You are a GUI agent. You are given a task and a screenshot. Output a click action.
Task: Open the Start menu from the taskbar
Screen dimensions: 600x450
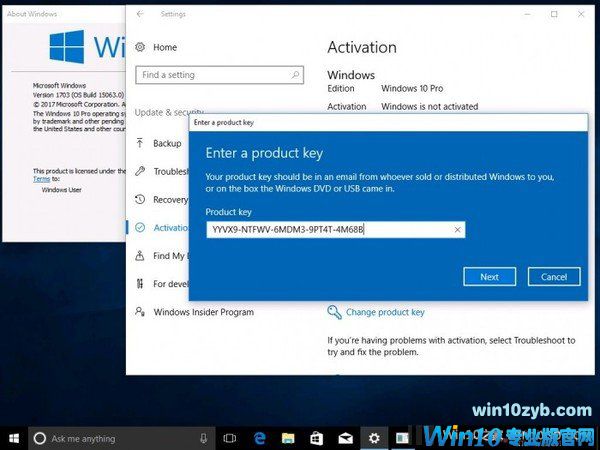coord(14,438)
